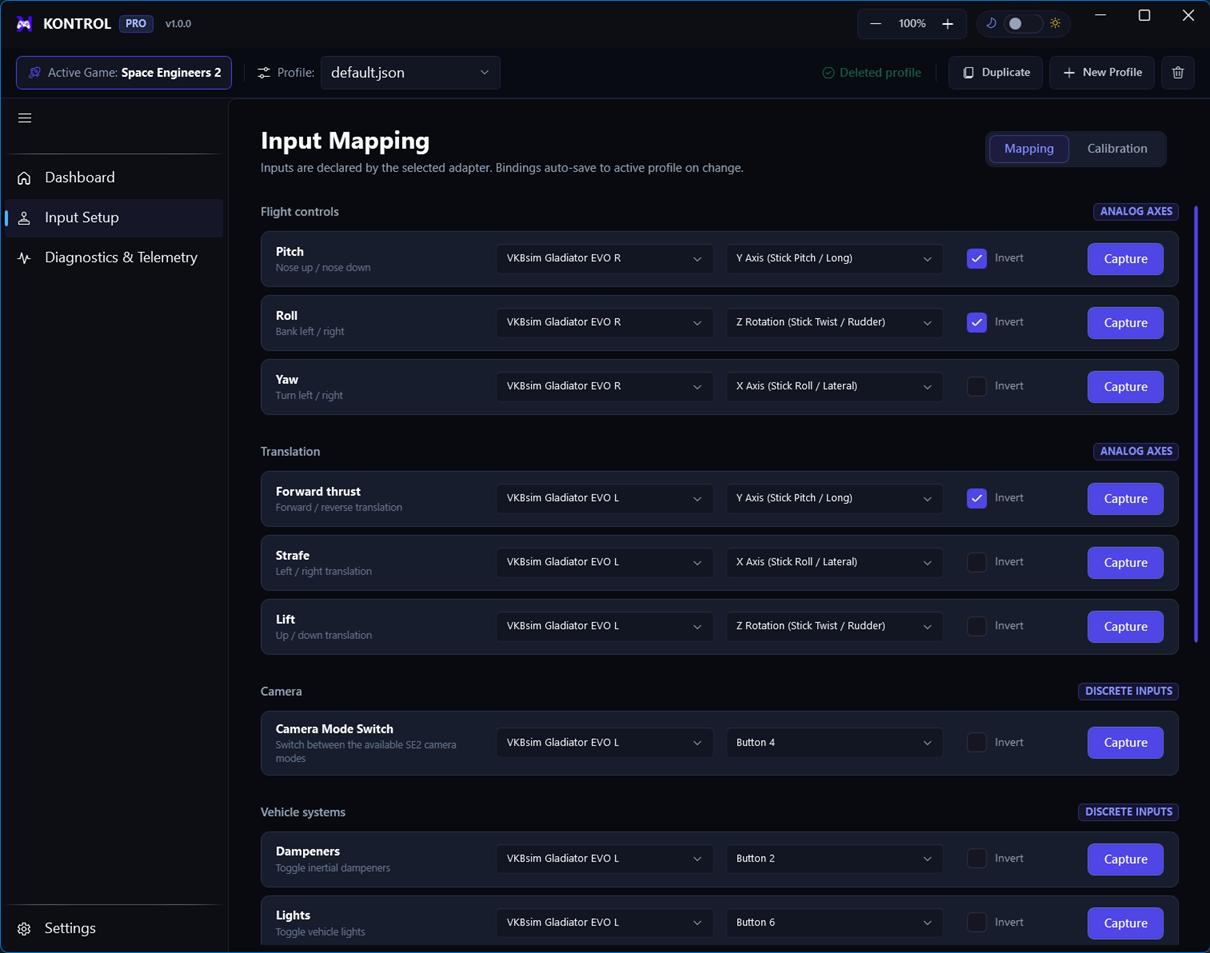The image size is (1210, 953).
Task: Open Diagnostics & Telemetry page
Action: (x=114, y=258)
